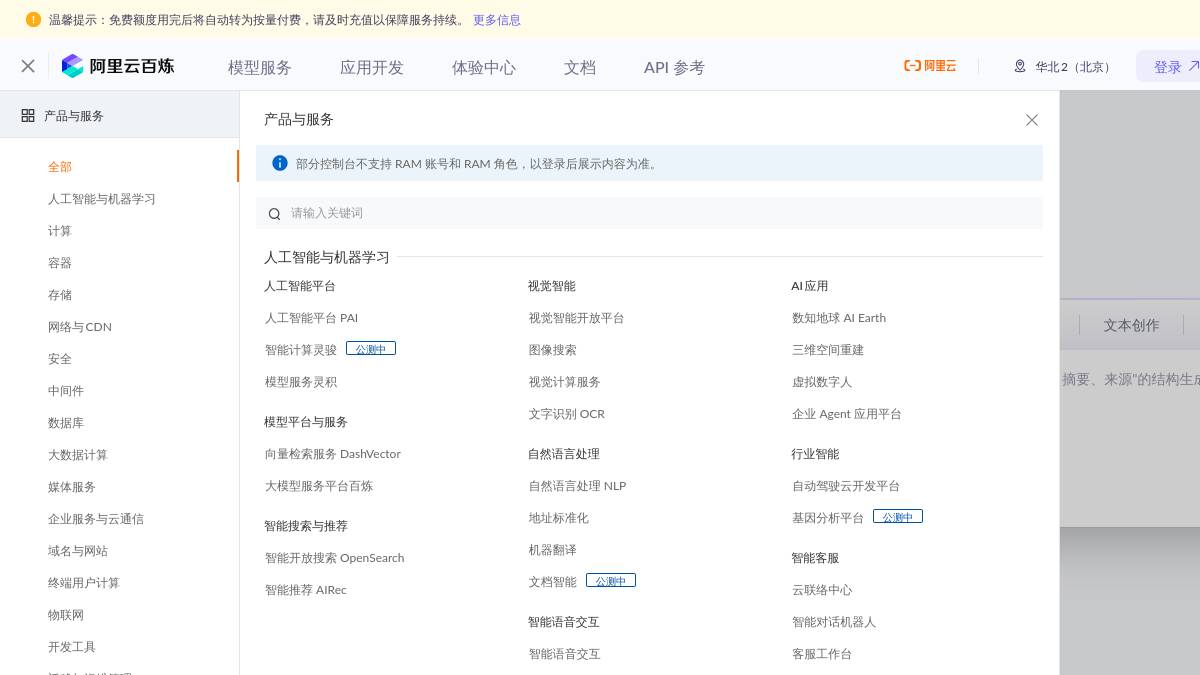Open 文字识别 OCR product link
This screenshot has width=1200, height=675.
coord(567,414)
